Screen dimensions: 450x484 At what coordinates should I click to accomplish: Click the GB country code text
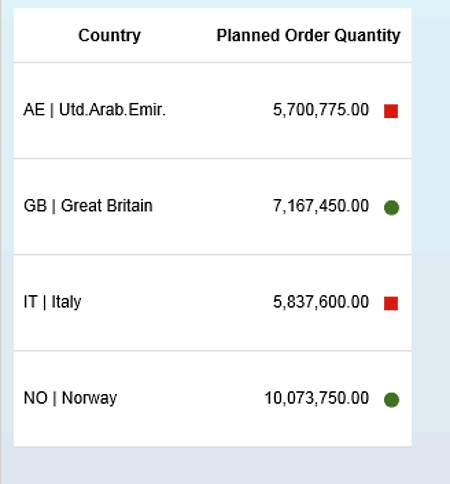point(35,206)
